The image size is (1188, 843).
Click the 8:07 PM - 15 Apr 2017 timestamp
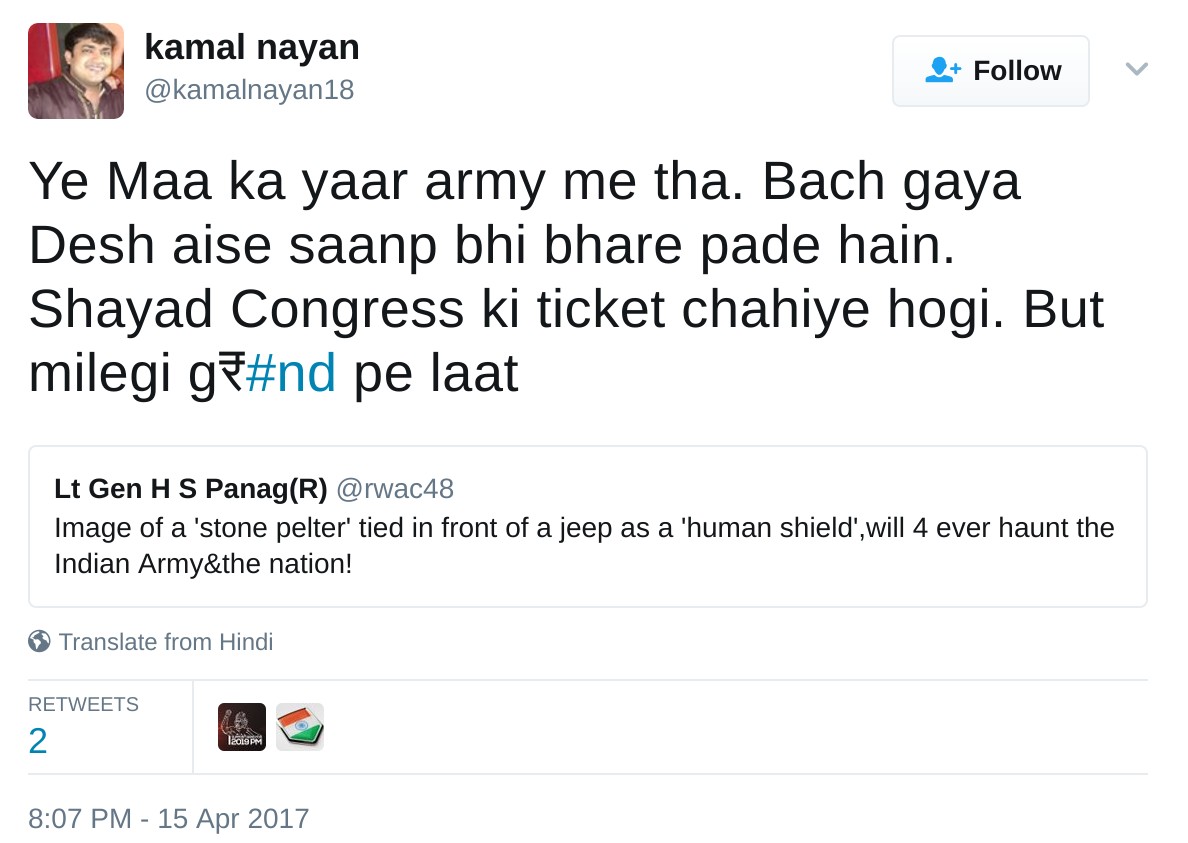[x=168, y=818]
